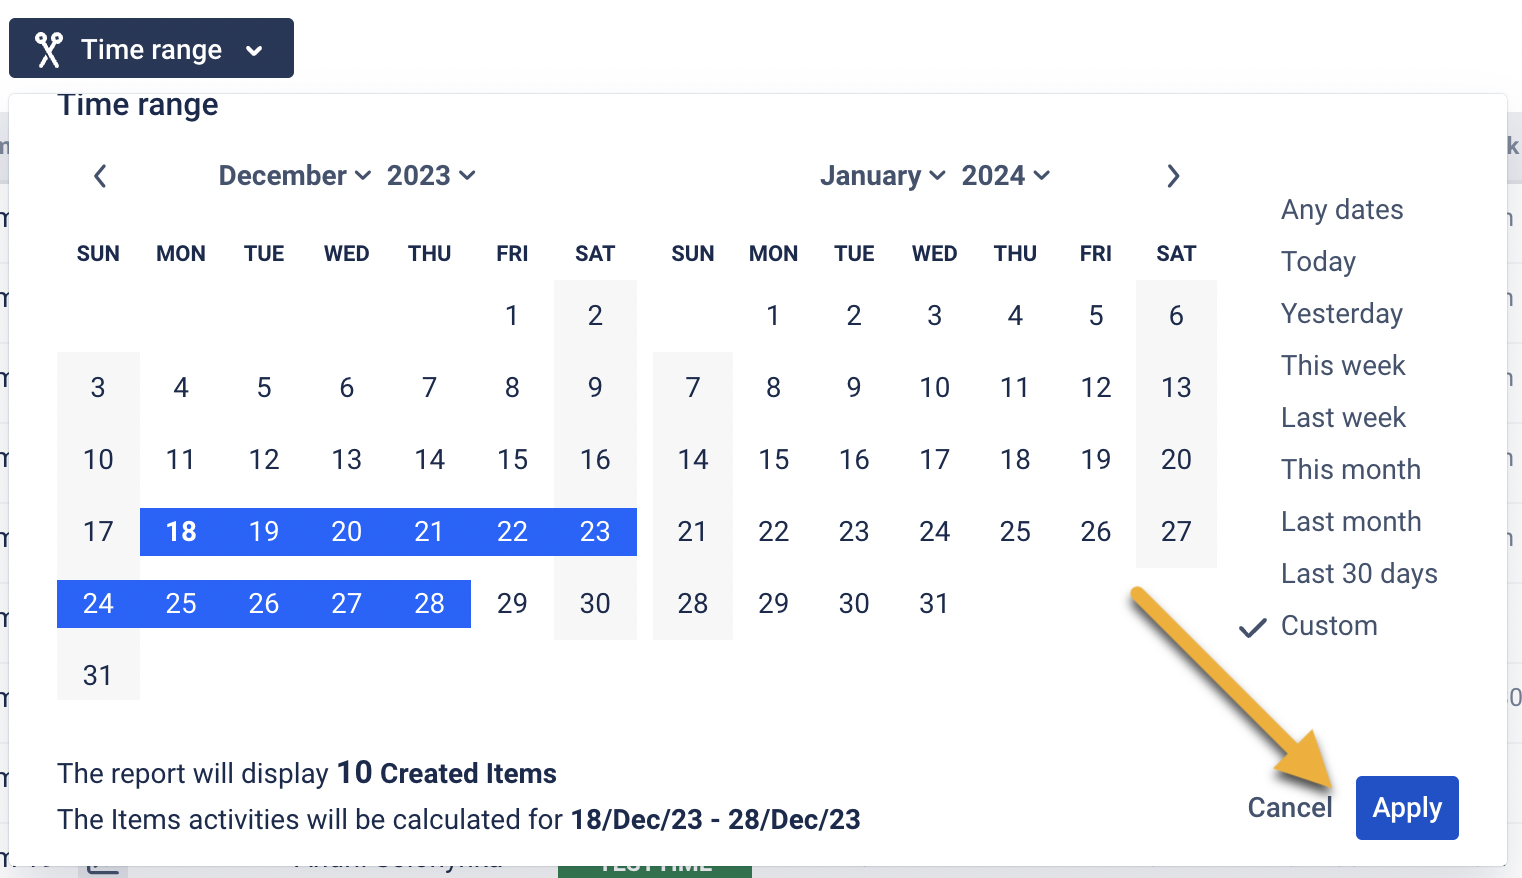Select the Custom range option

(x=1329, y=626)
